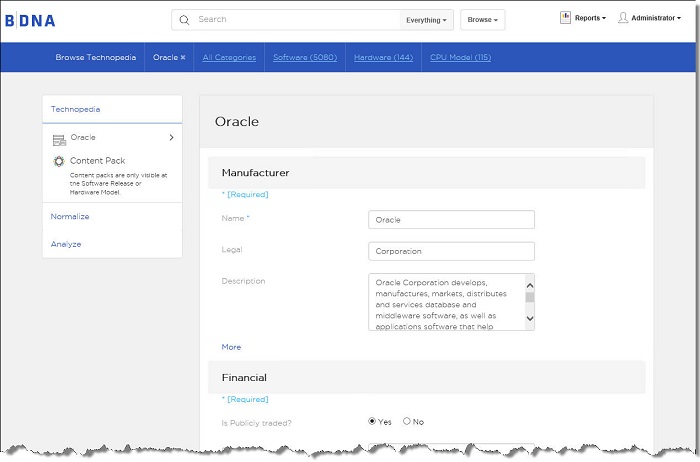Click the Name field containing Oracle
The height and width of the screenshot is (462, 700).
coord(451,220)
